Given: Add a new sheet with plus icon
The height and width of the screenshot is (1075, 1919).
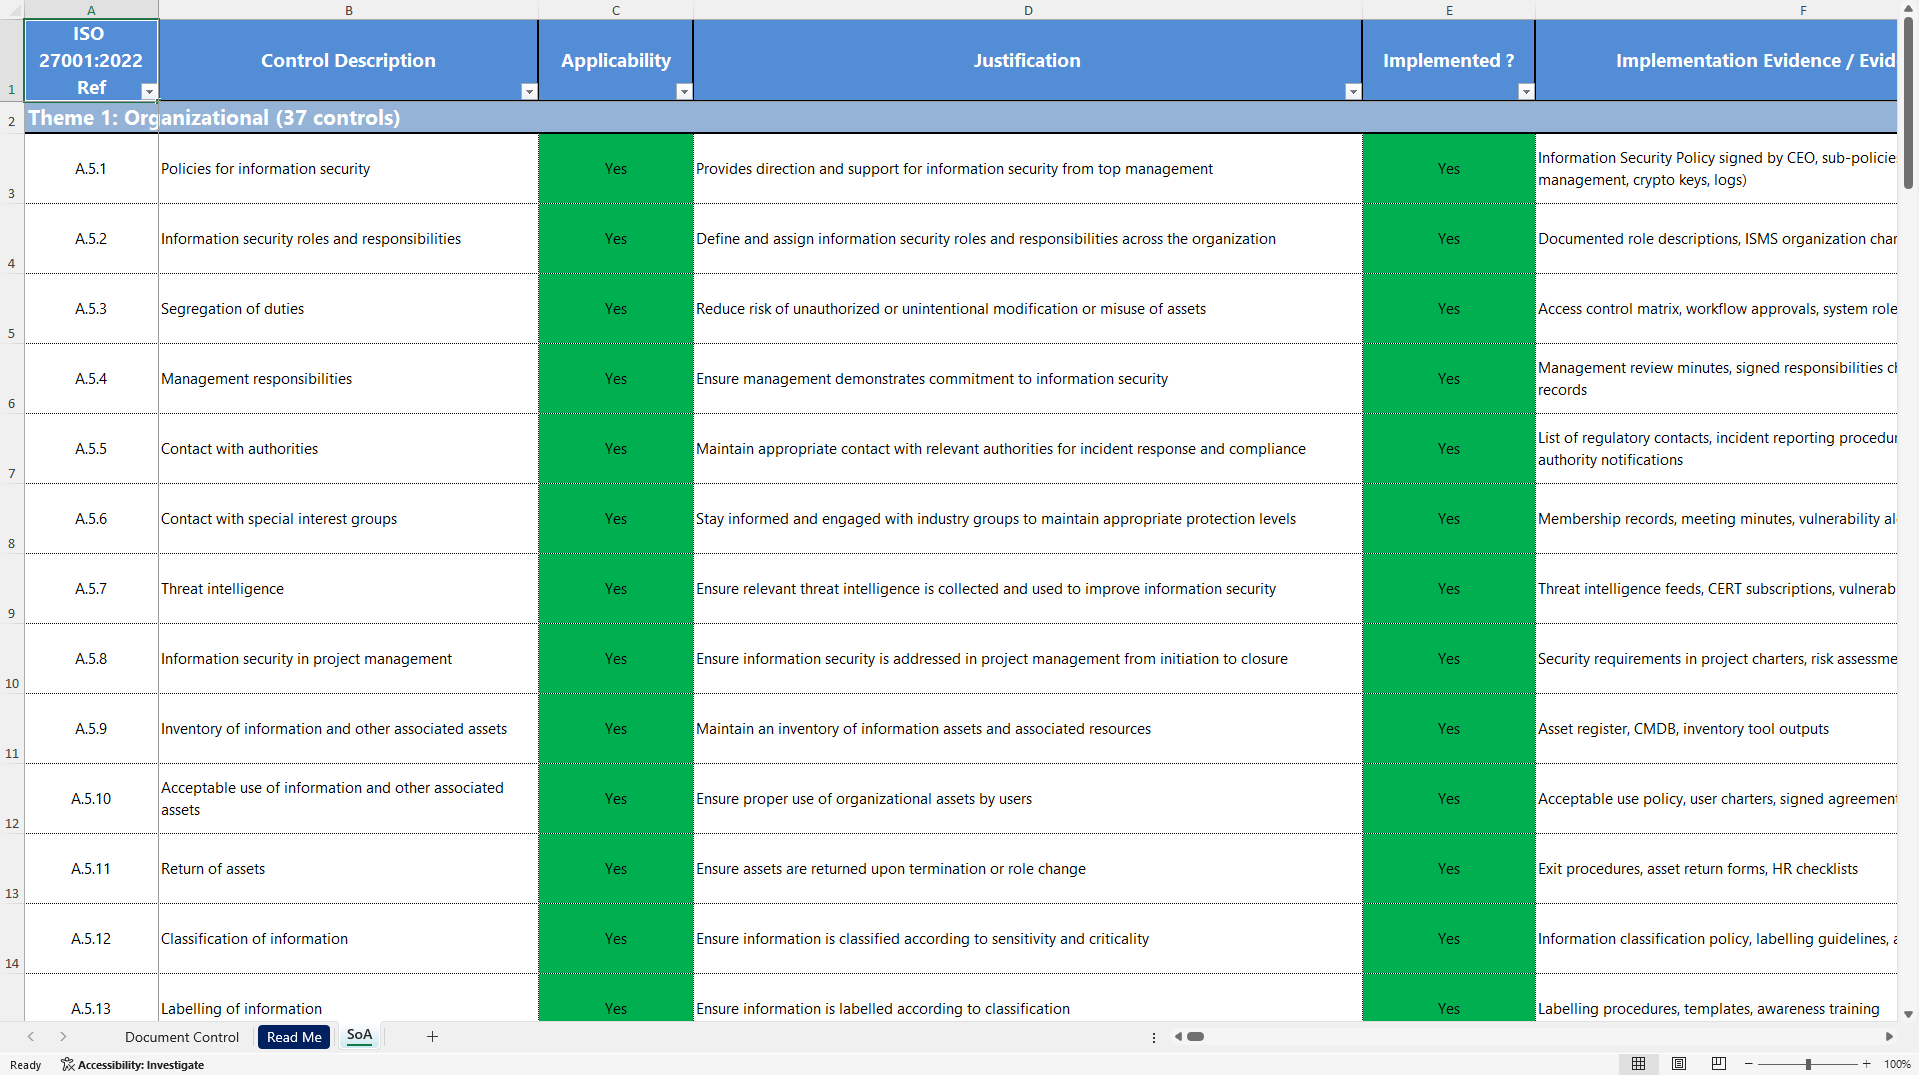Looking at the screenshot, I should pos(432,1037).
